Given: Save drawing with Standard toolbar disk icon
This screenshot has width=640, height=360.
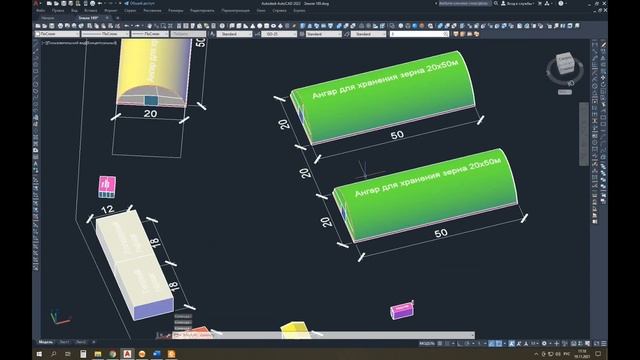Looking at the screenshot, I should click(x=51, y=26).
